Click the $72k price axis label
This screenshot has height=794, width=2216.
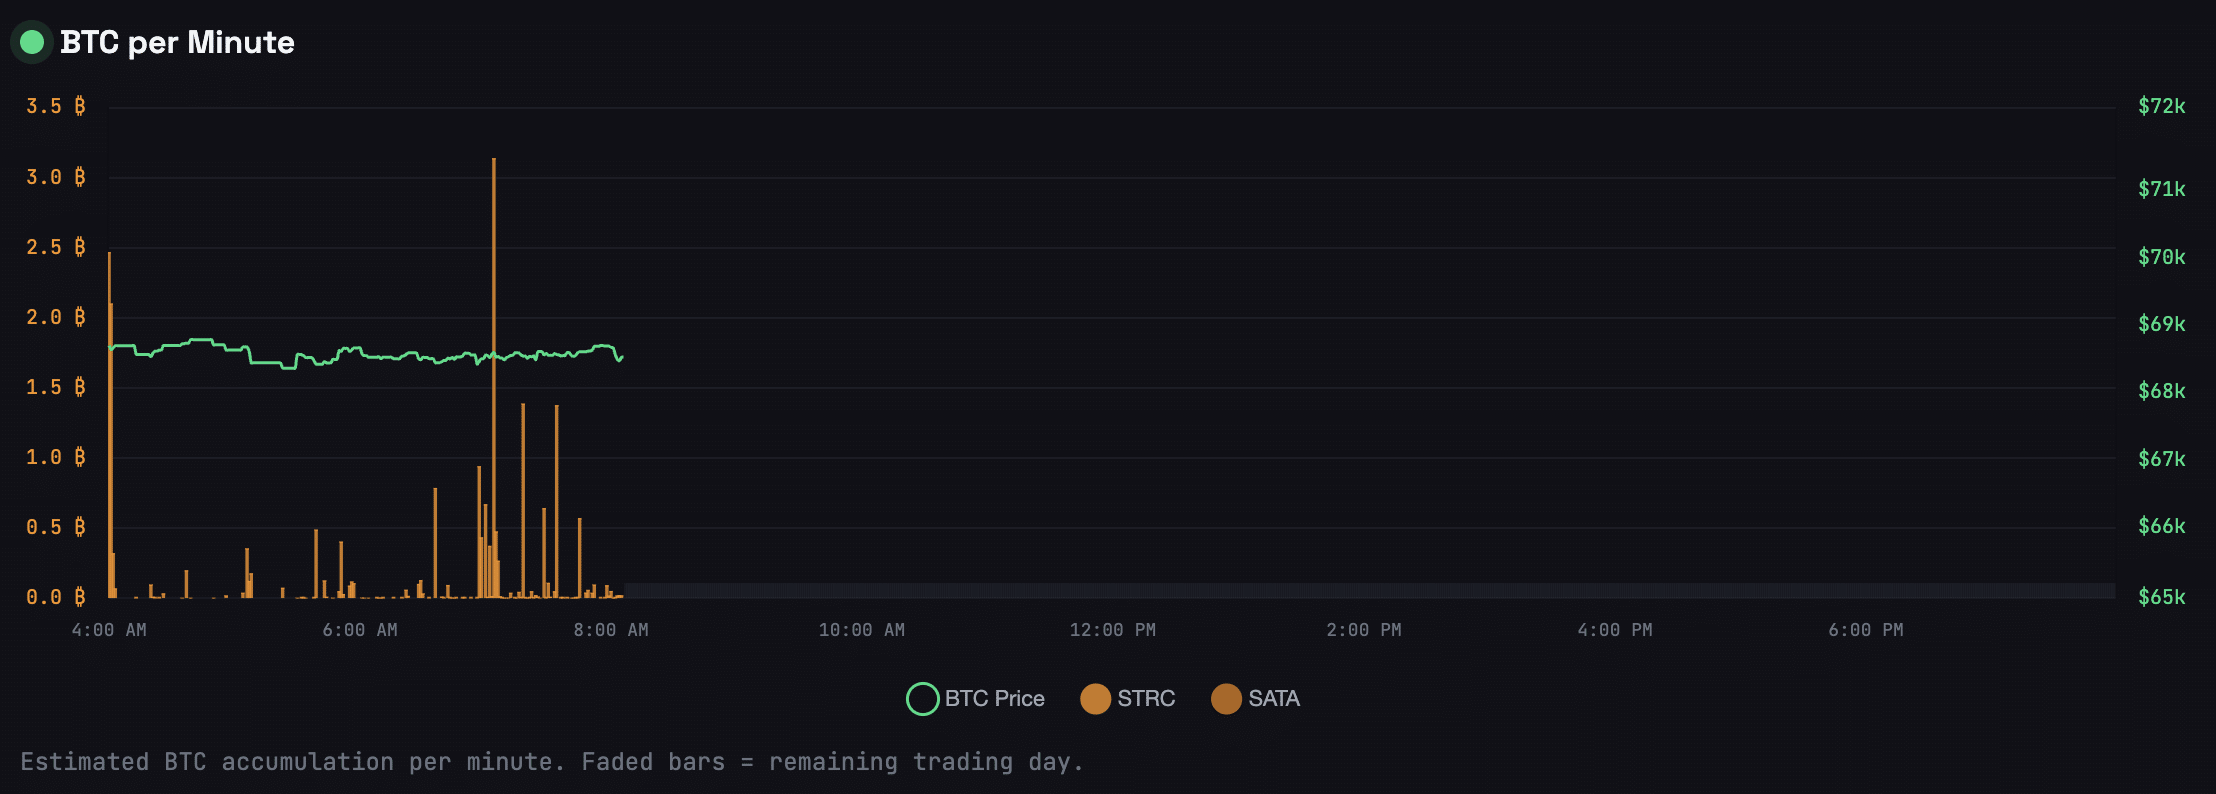(2161, 106)
